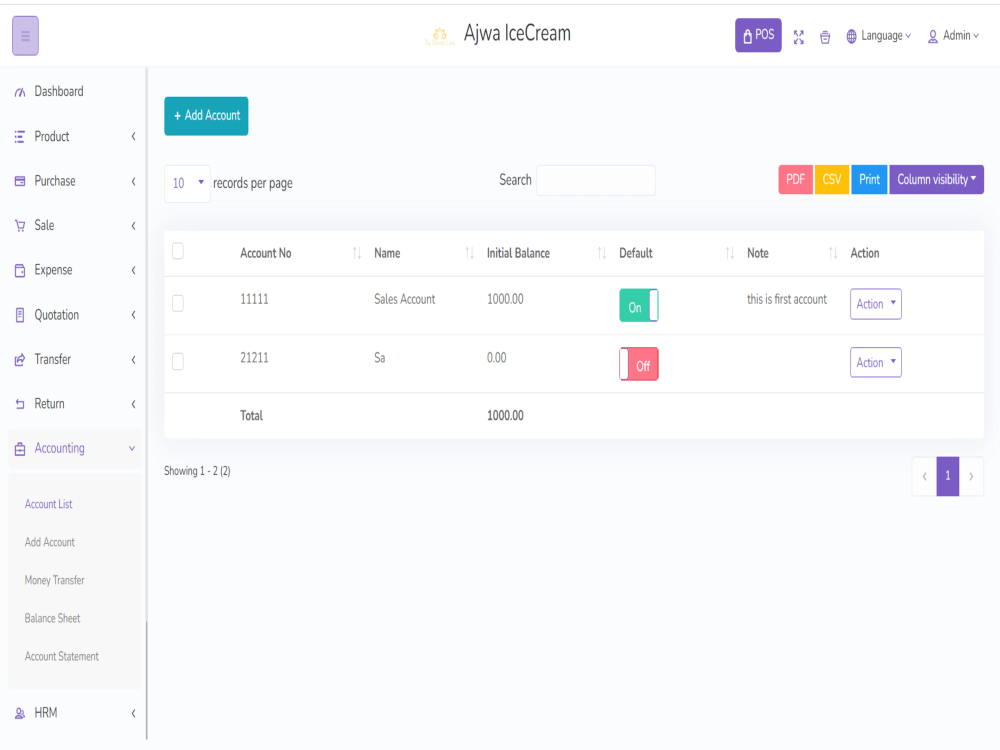Select Balance Sheet under Accounting
1000x750 pixels.
pos(52,618)
